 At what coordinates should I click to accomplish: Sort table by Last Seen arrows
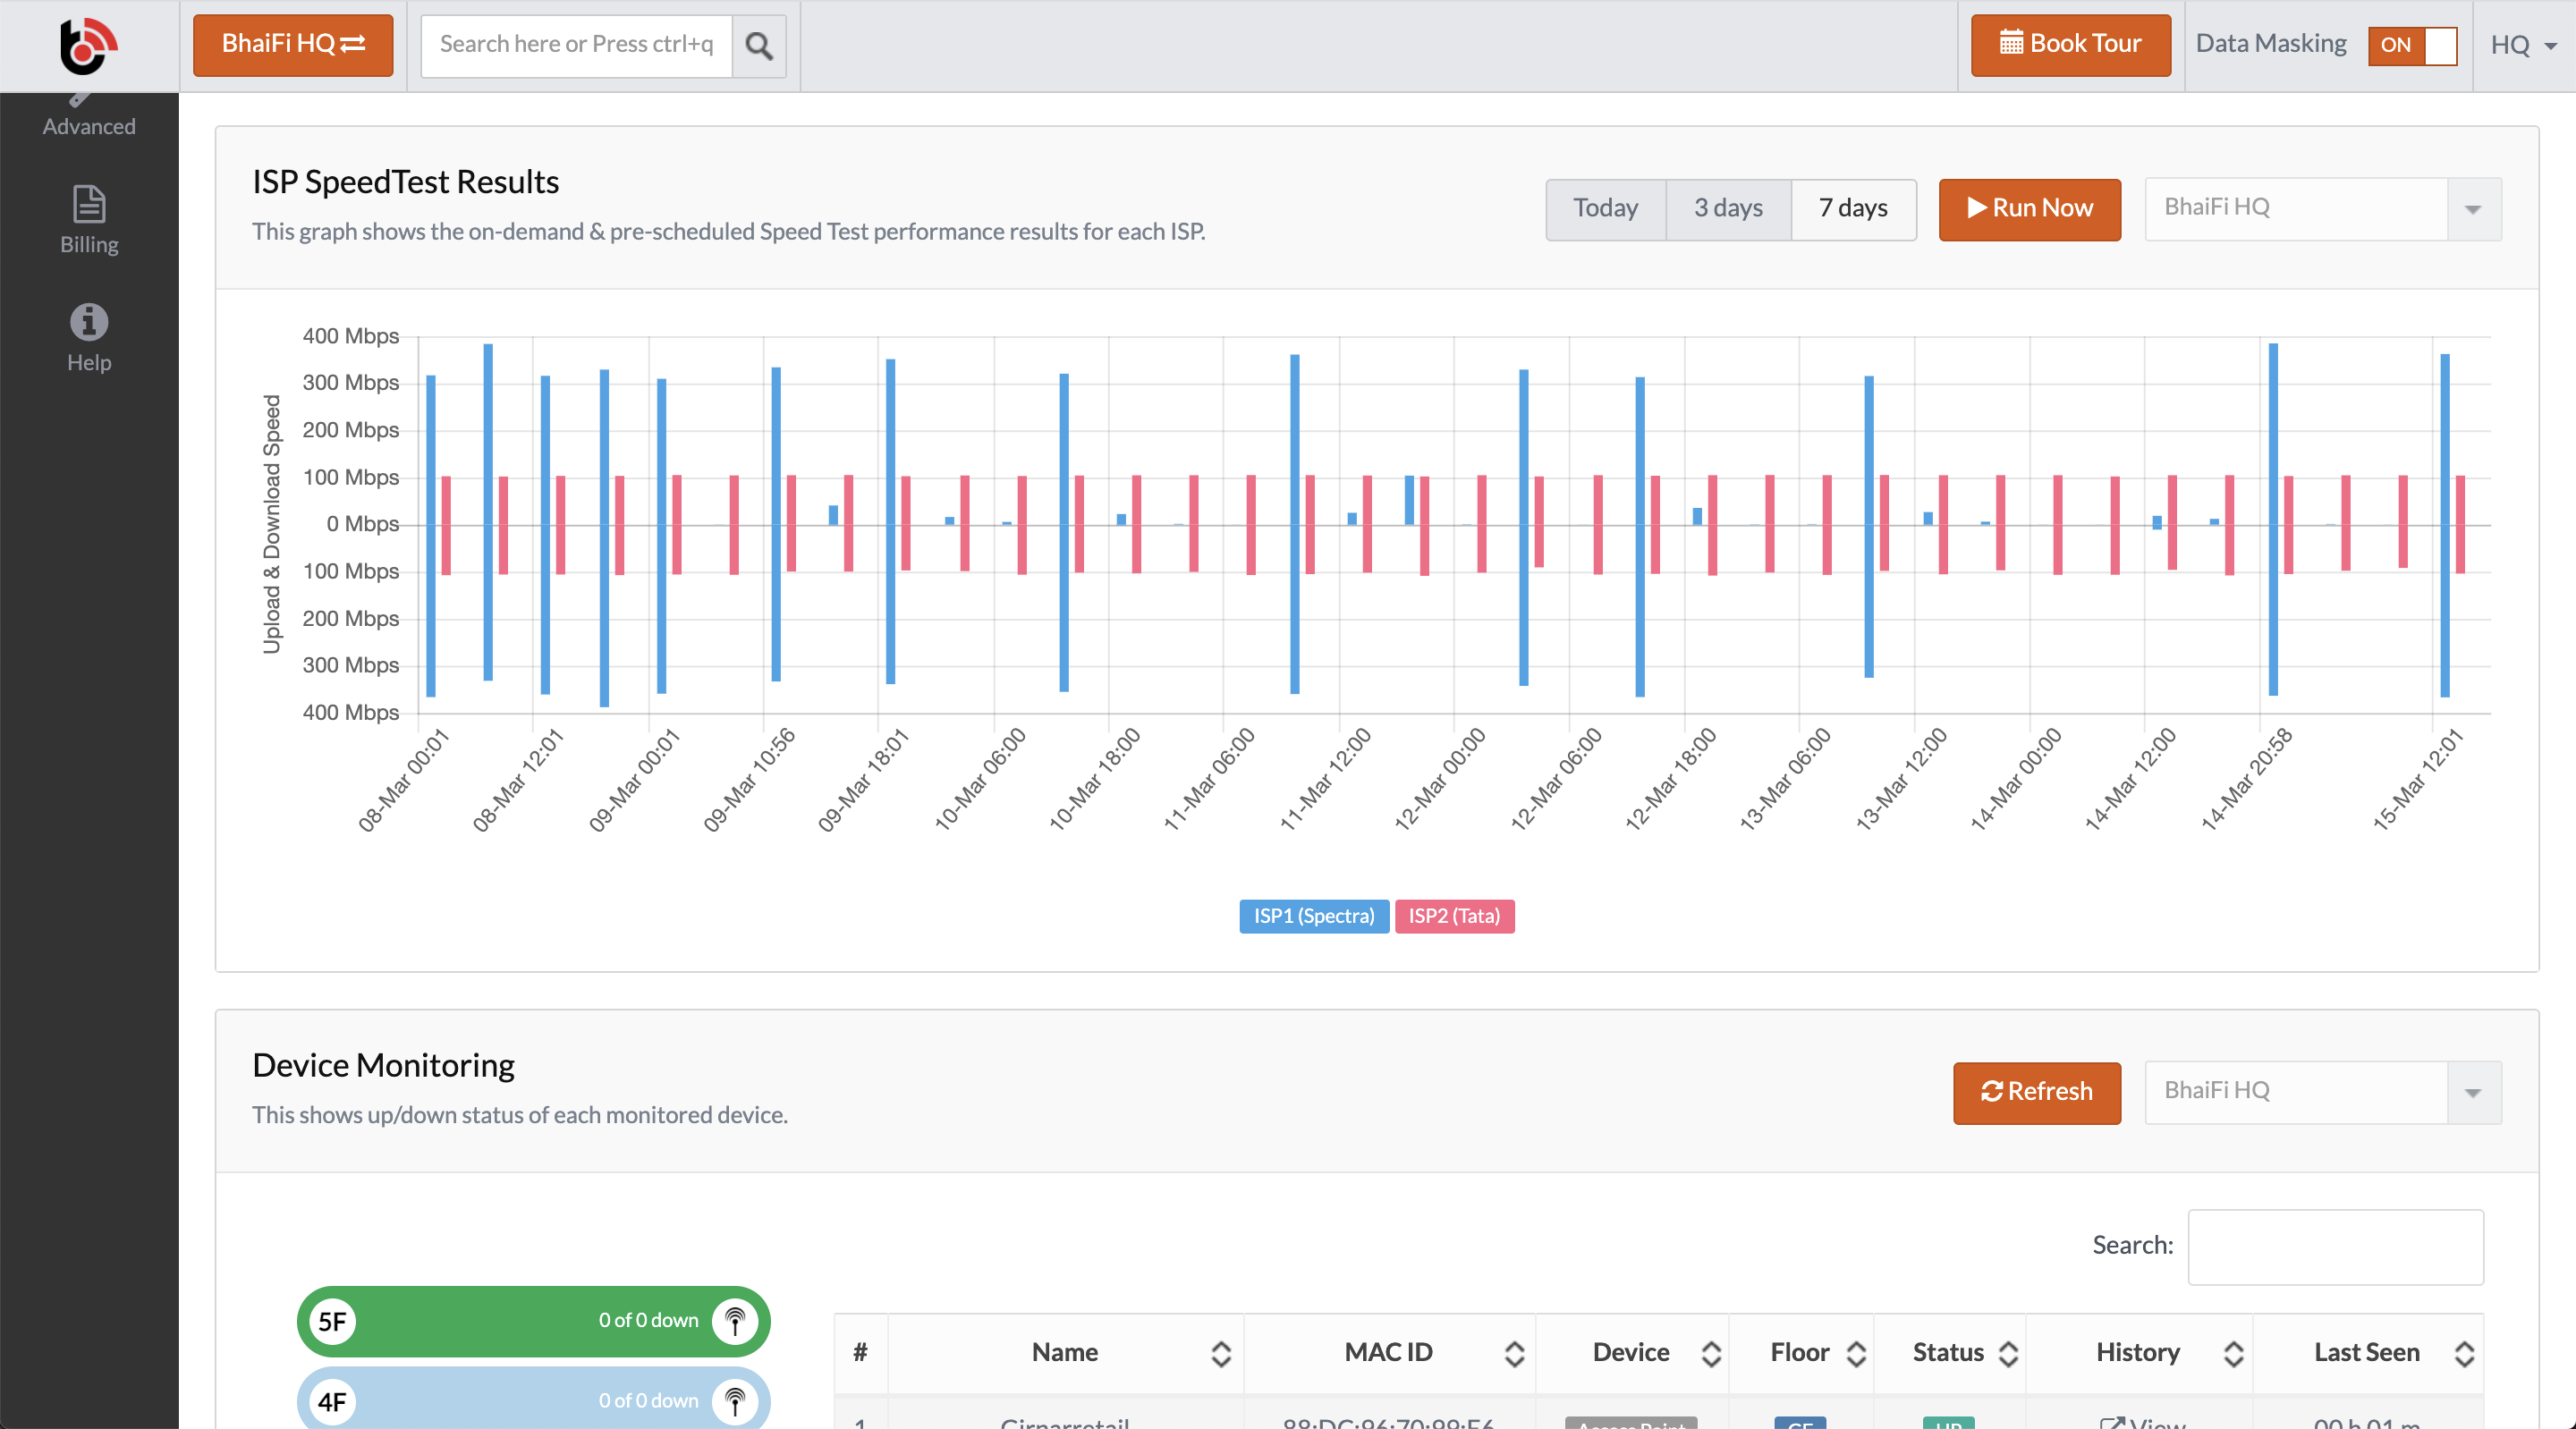pos(2464,1353)
